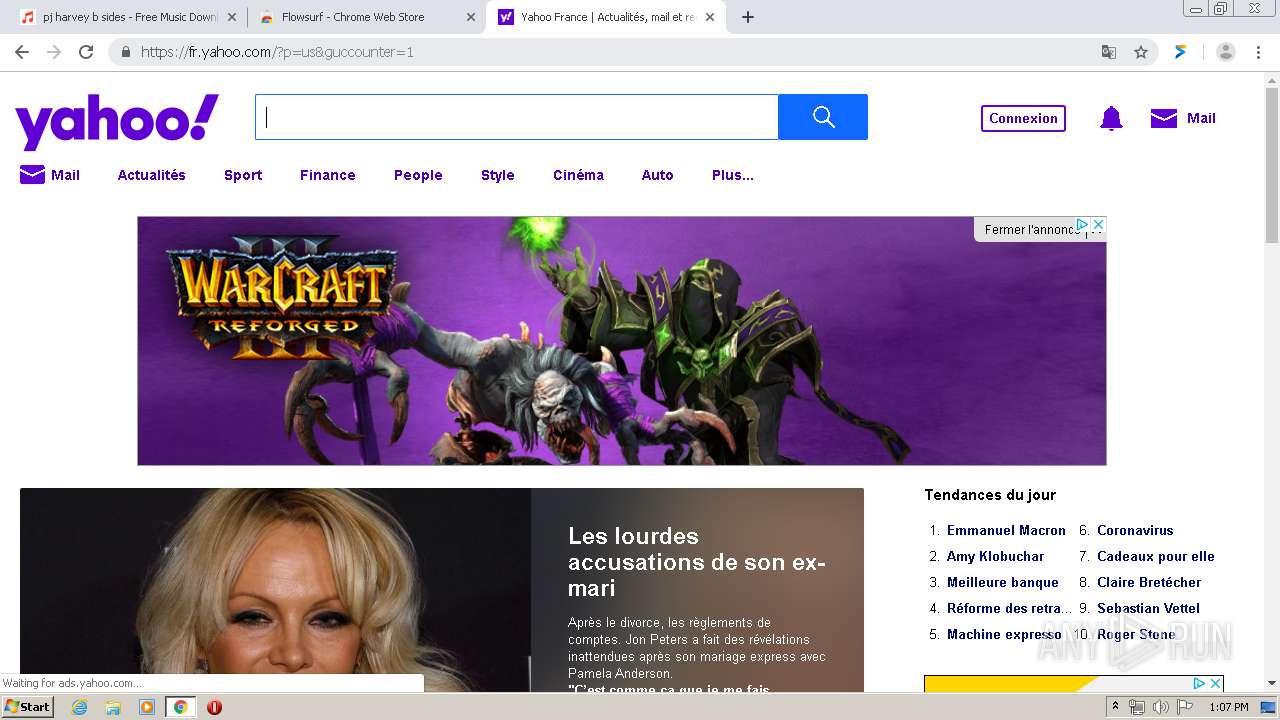1280x720 pixels.
Task: Click the address bar URL
Action: [277, 52]
